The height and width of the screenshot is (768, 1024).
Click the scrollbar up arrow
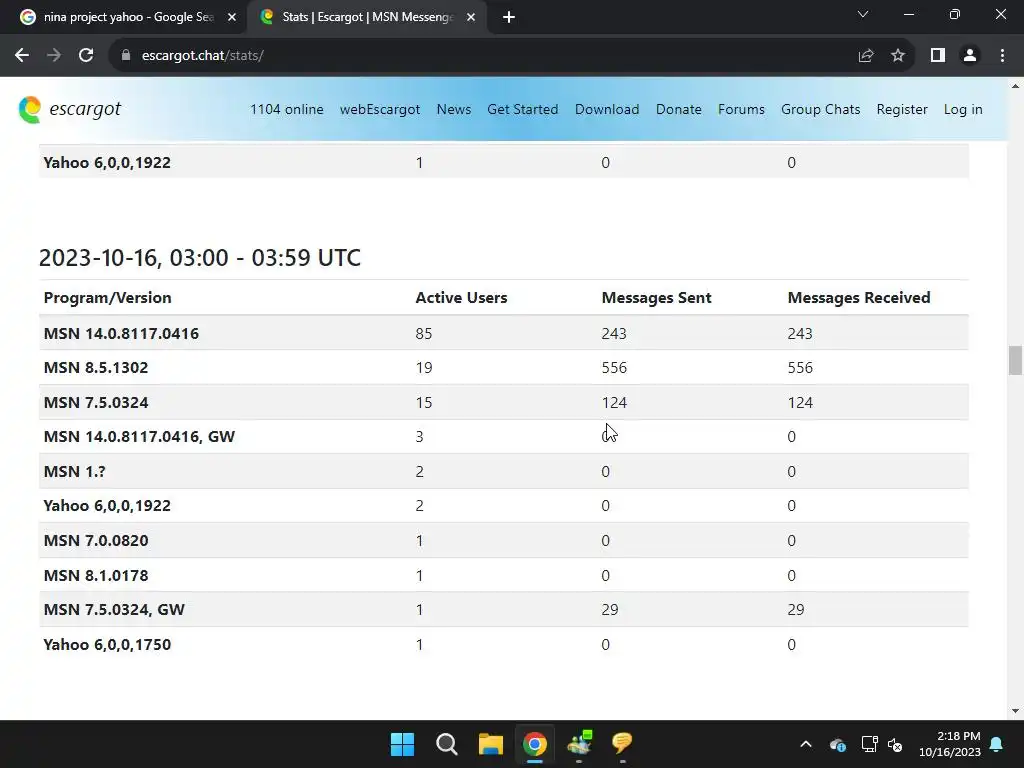coord(1014,86)
